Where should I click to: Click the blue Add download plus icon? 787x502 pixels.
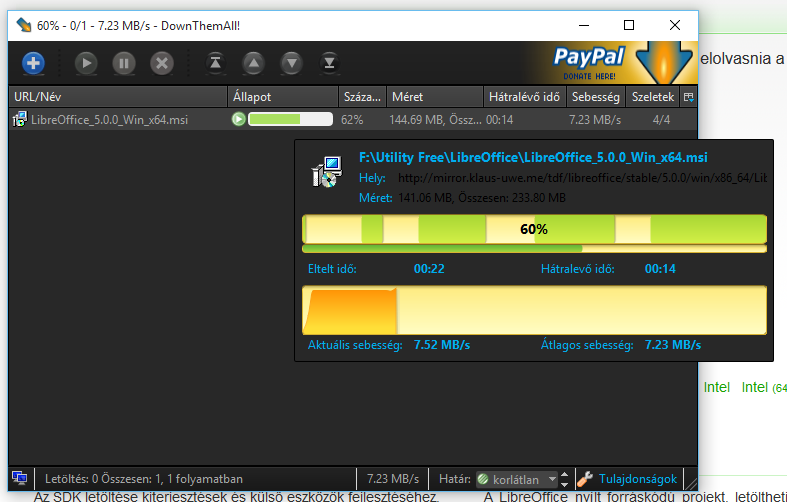34,63
